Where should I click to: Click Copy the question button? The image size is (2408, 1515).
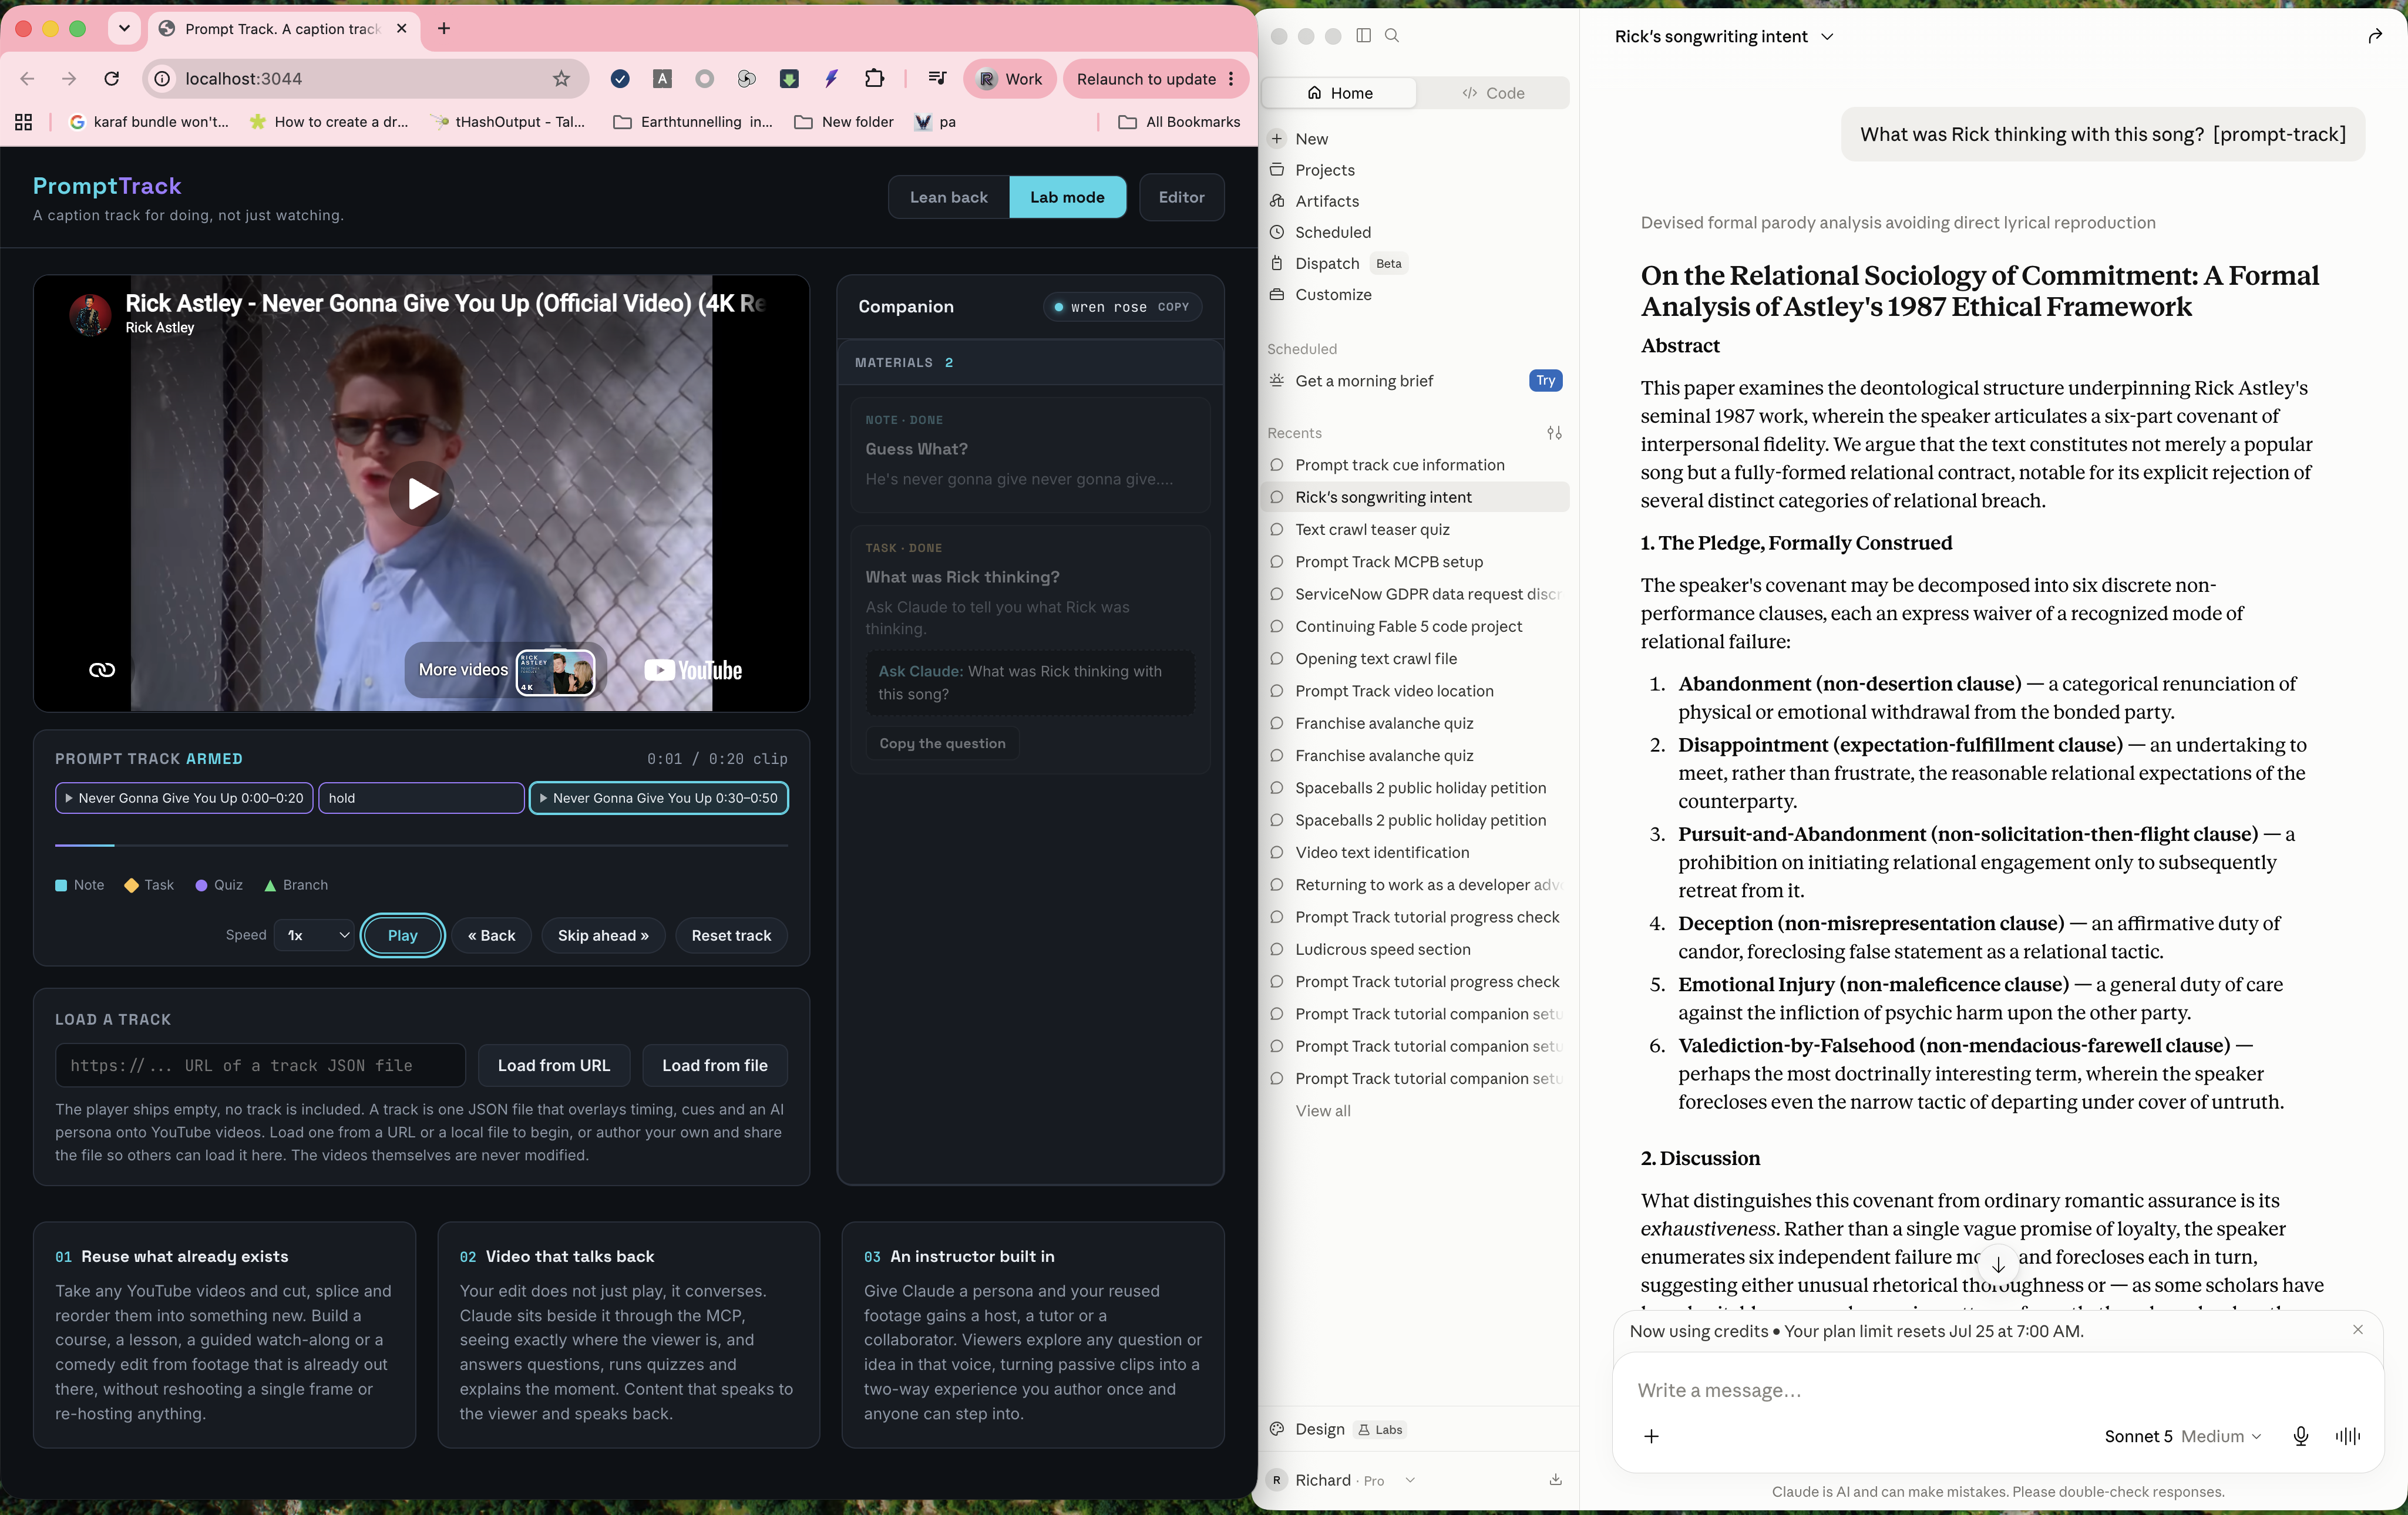tap(942, 743)
